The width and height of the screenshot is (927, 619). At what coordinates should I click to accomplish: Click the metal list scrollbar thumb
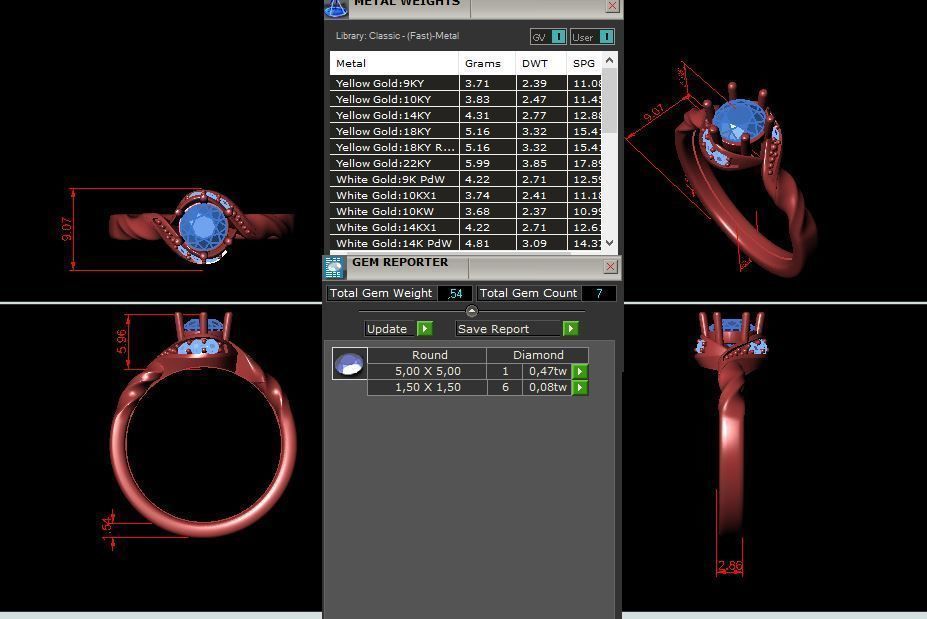coord(610,101)
